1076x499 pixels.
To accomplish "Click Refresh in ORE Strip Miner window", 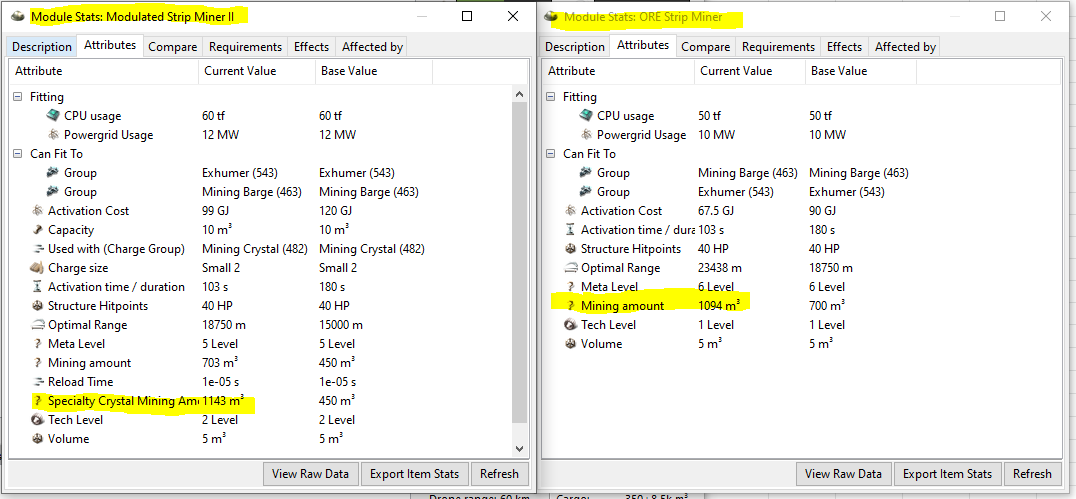I will [1032, 474].
